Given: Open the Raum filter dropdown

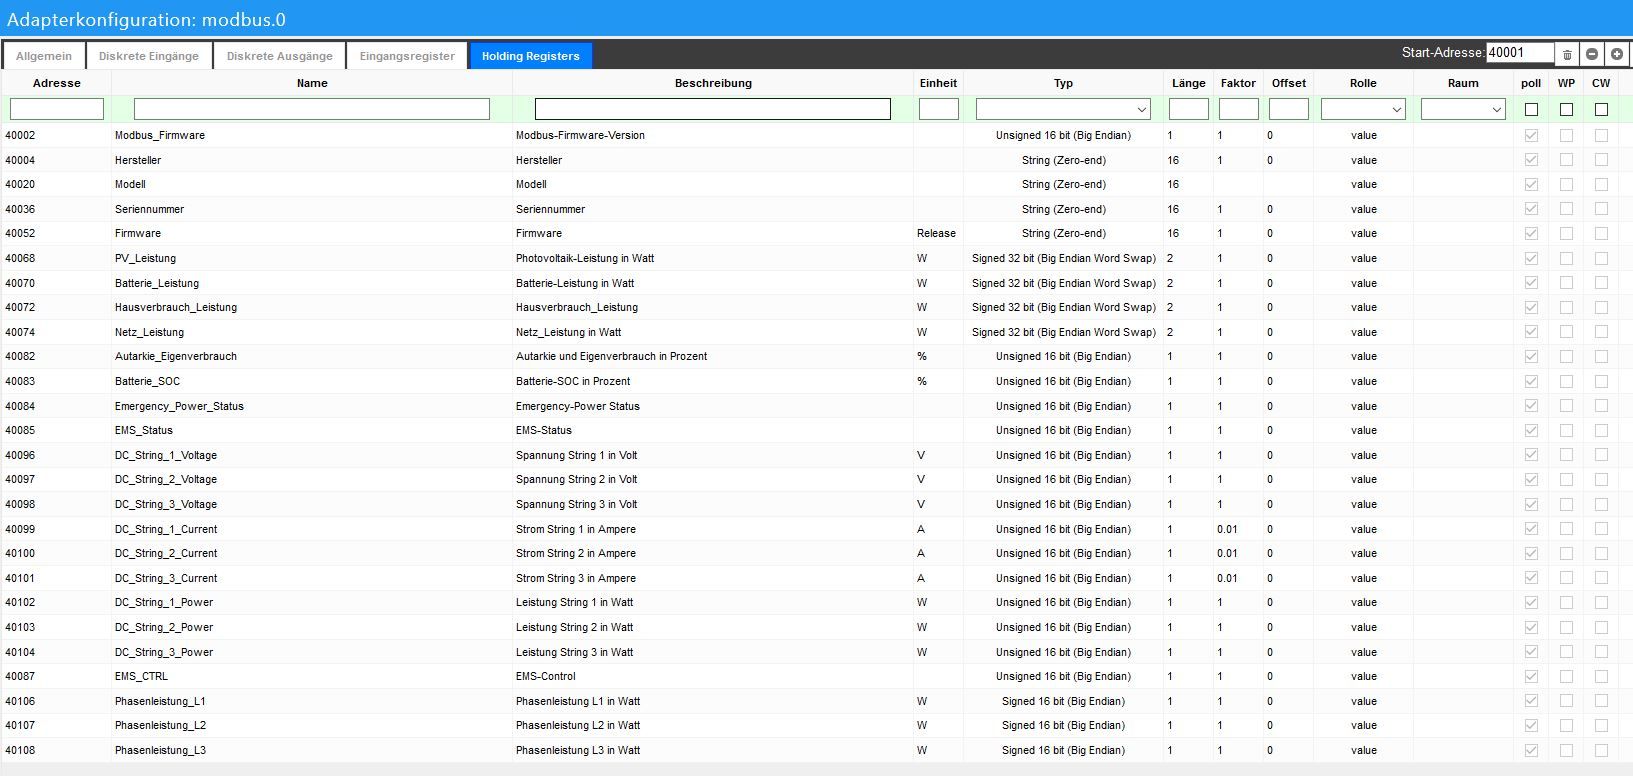Looking at the screenshot, I should click(1463, 109).
